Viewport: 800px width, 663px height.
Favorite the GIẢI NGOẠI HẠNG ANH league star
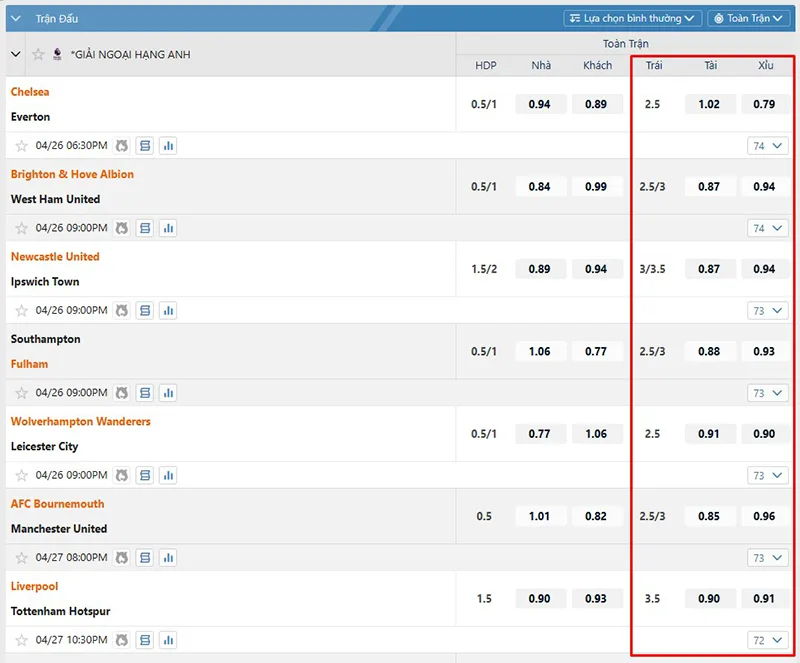[38, 54]
